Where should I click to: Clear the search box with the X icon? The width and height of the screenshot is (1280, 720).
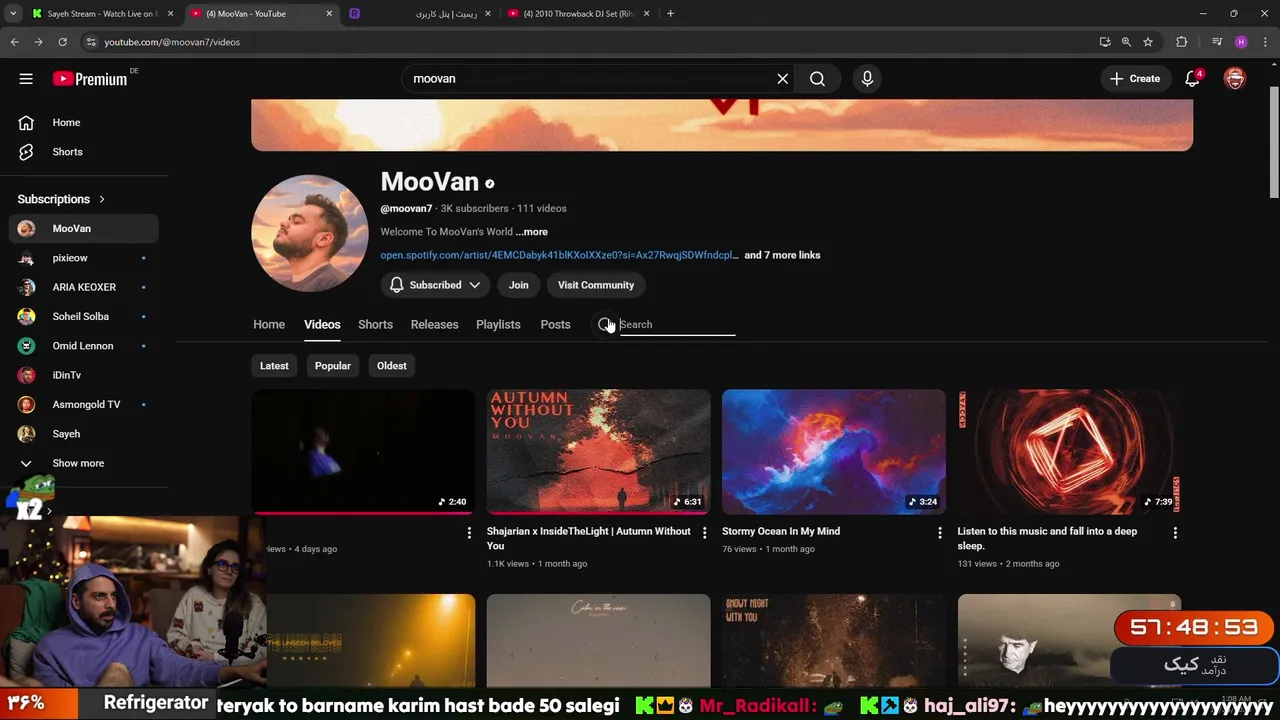click(783, 79)
